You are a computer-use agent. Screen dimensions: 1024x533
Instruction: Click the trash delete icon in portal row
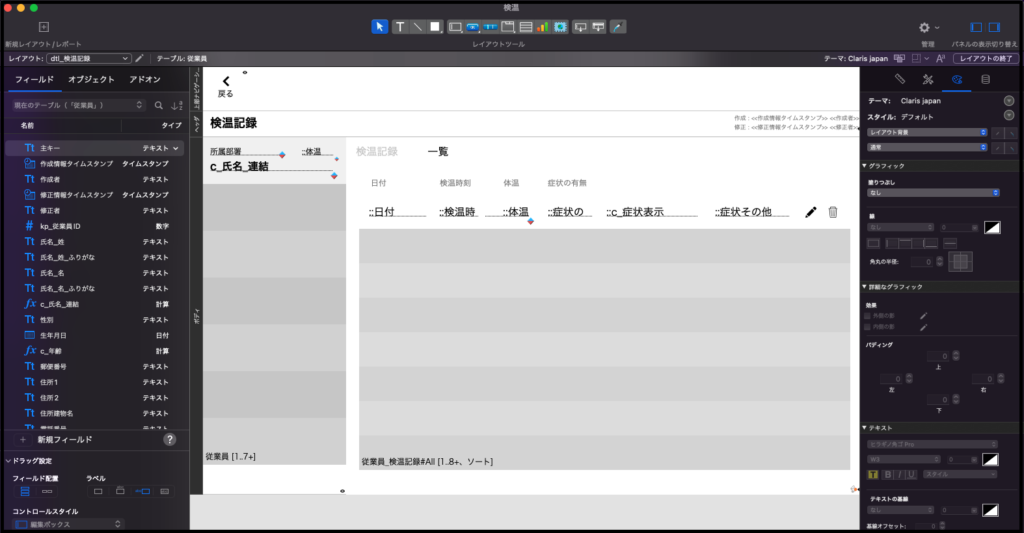tap(833, 212)
